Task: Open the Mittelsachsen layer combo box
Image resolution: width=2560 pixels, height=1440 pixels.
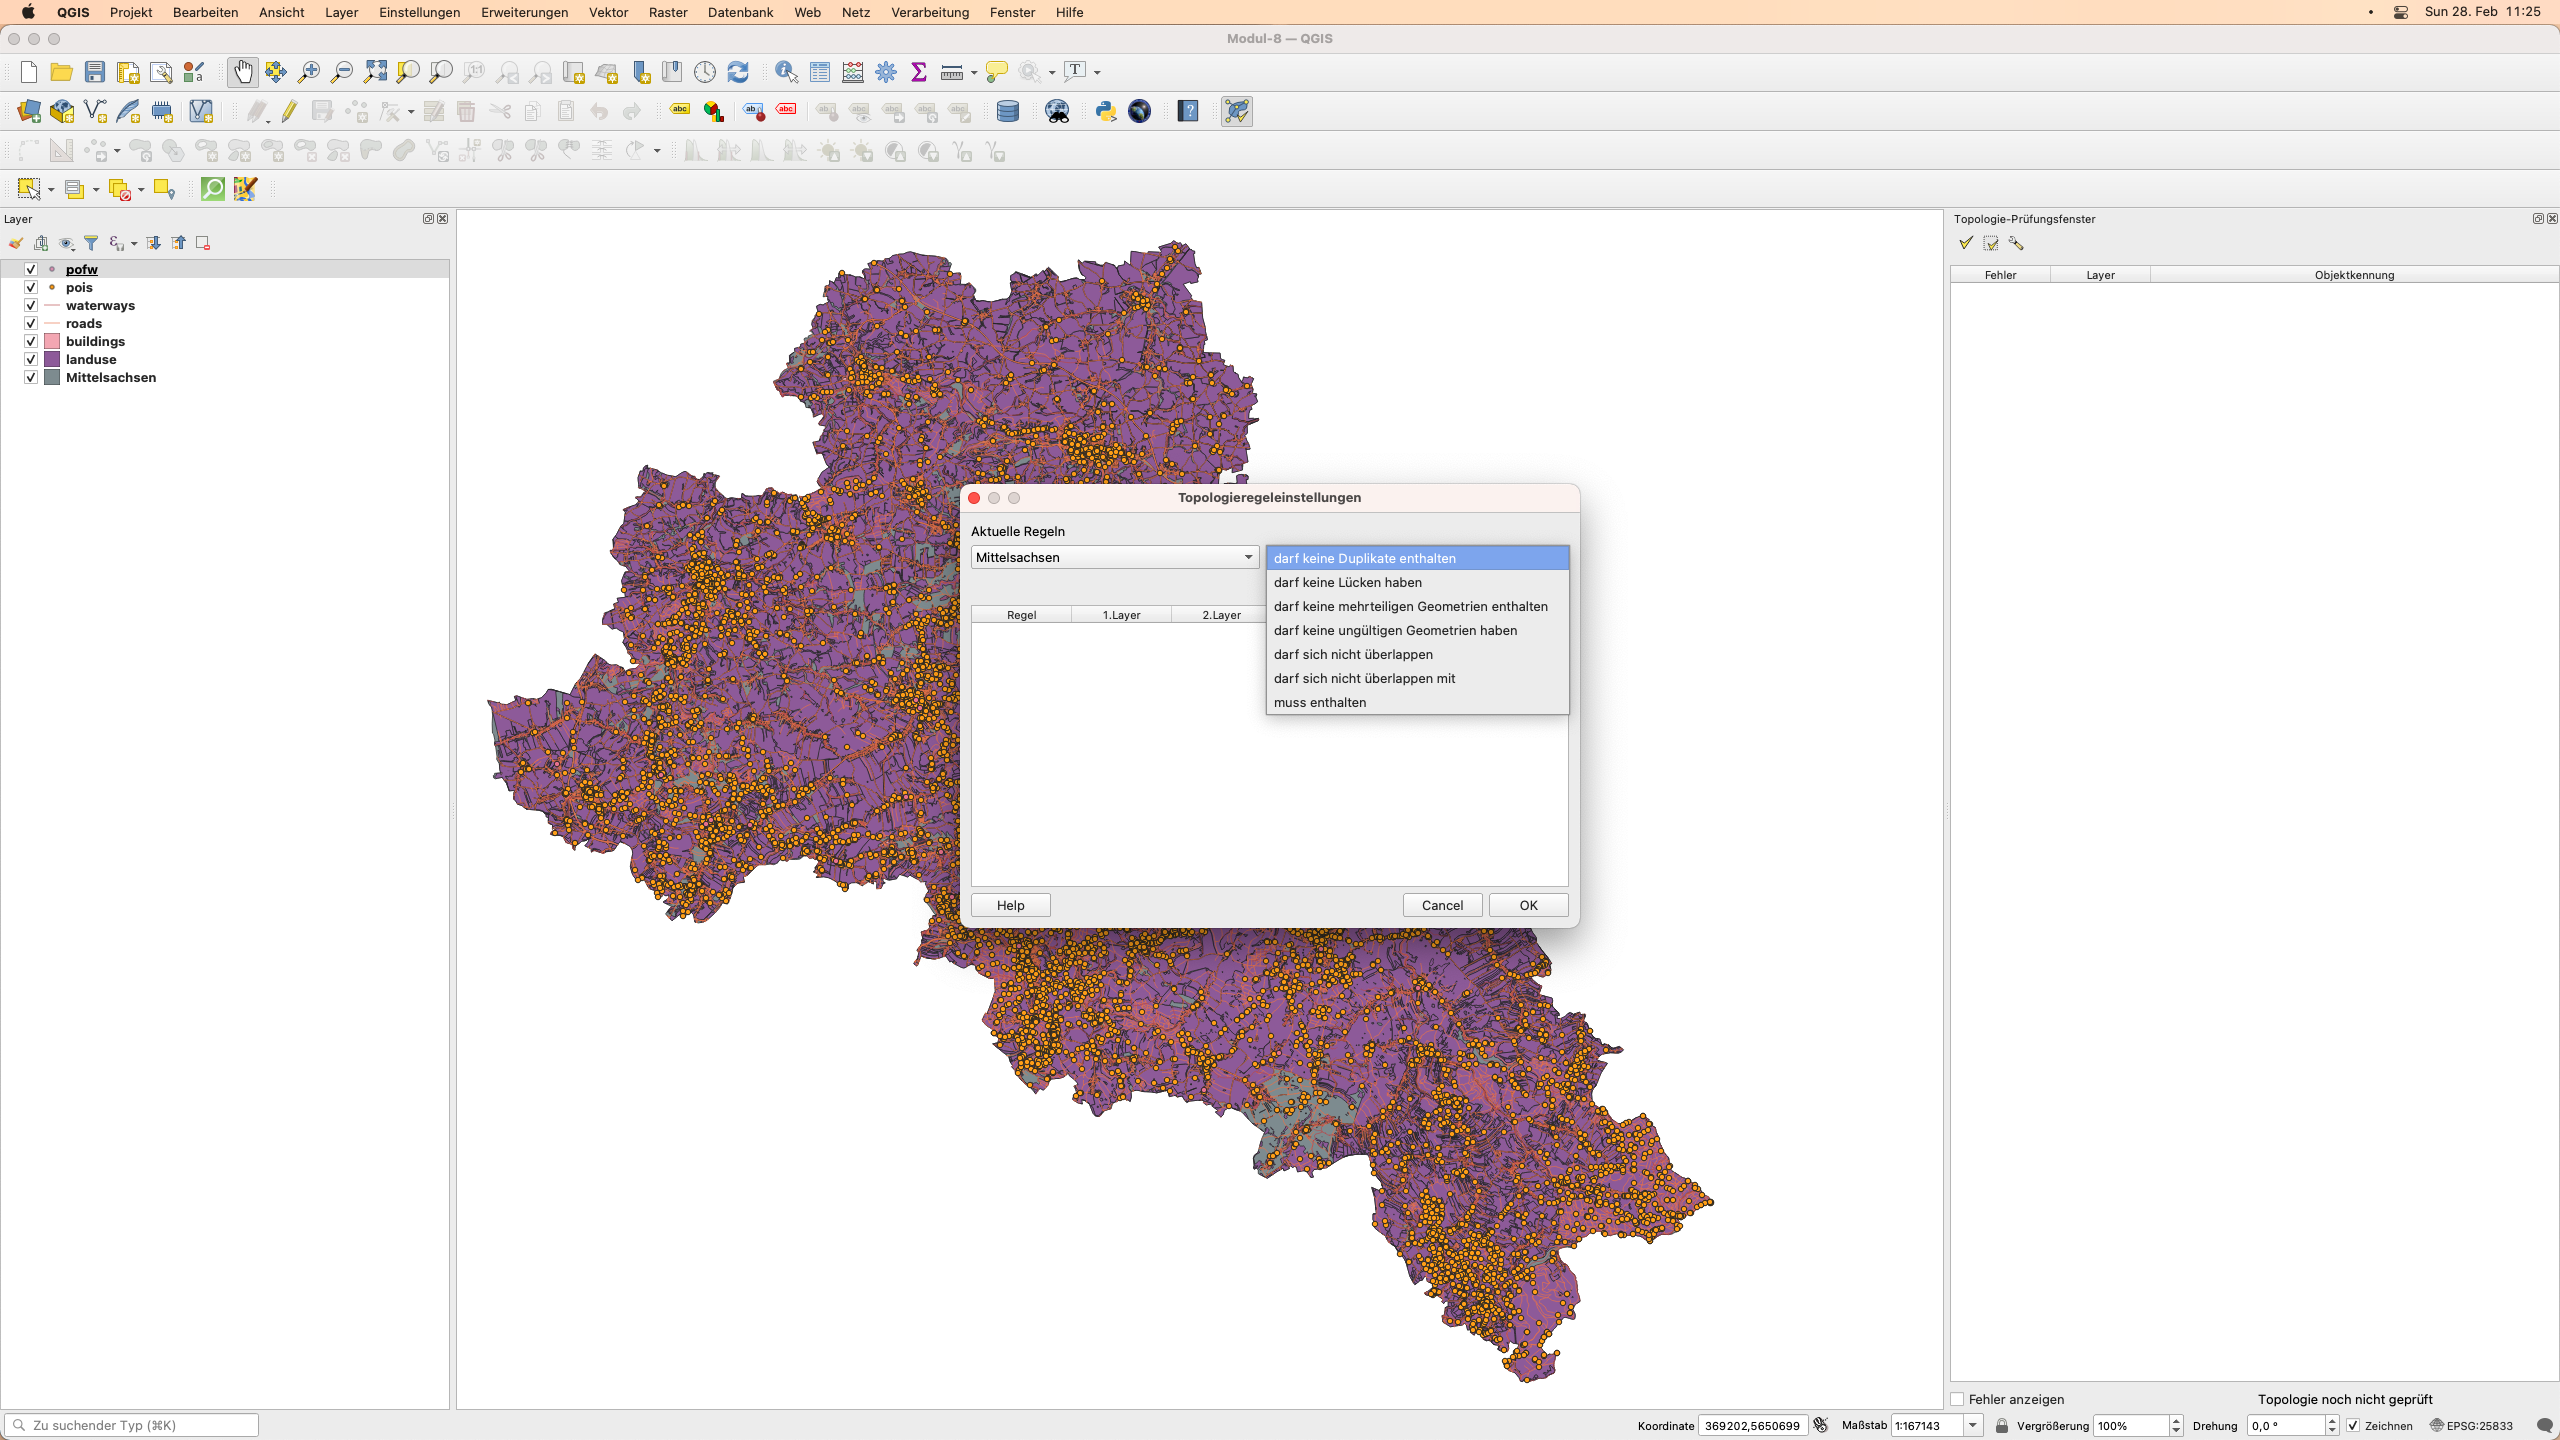Action: [1115, 557]
